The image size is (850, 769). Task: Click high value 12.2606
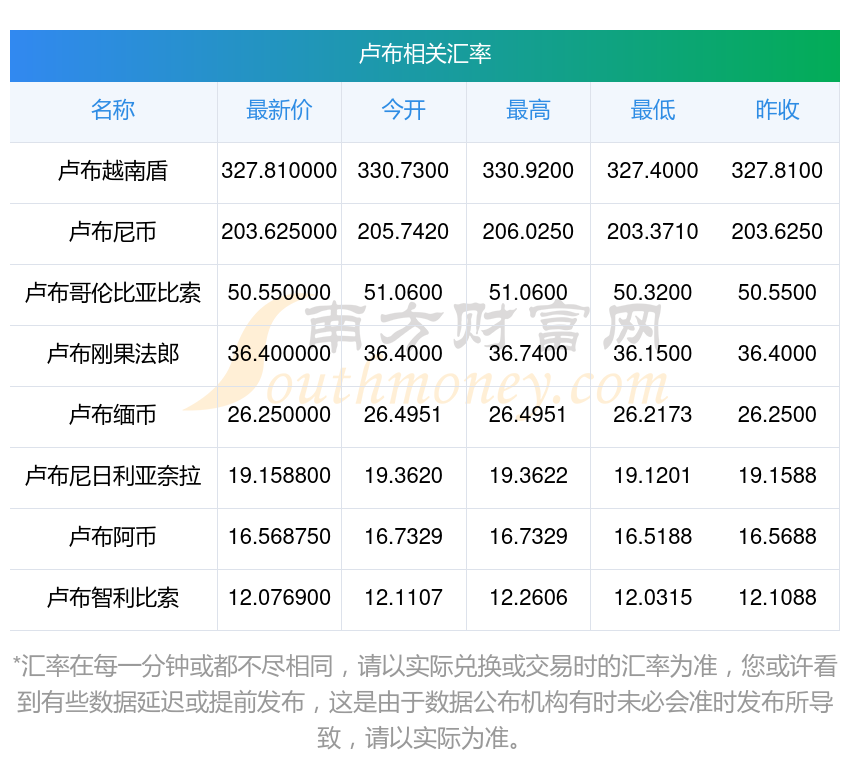click(528, 598)
